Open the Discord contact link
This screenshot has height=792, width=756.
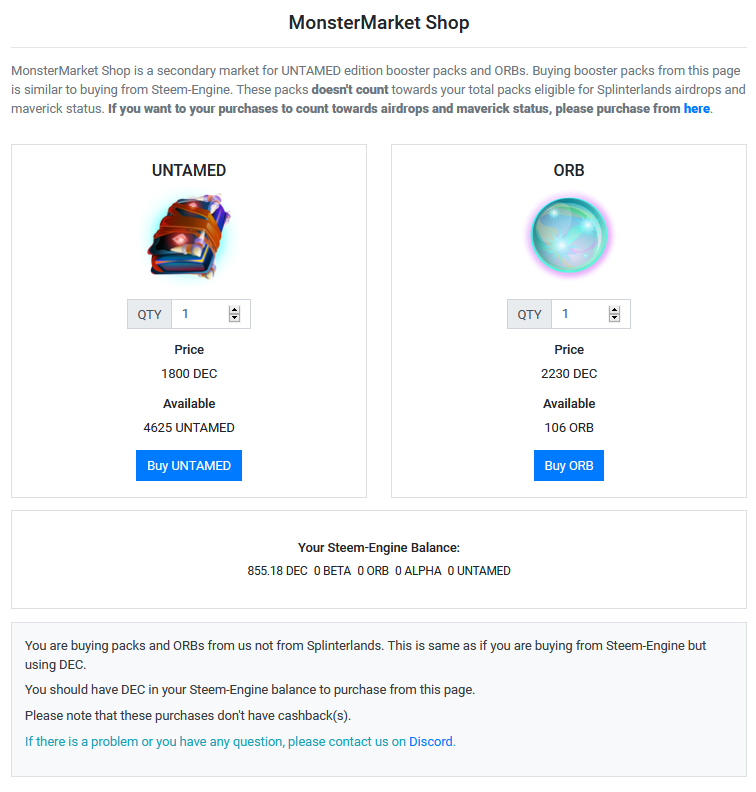point(431,741)
